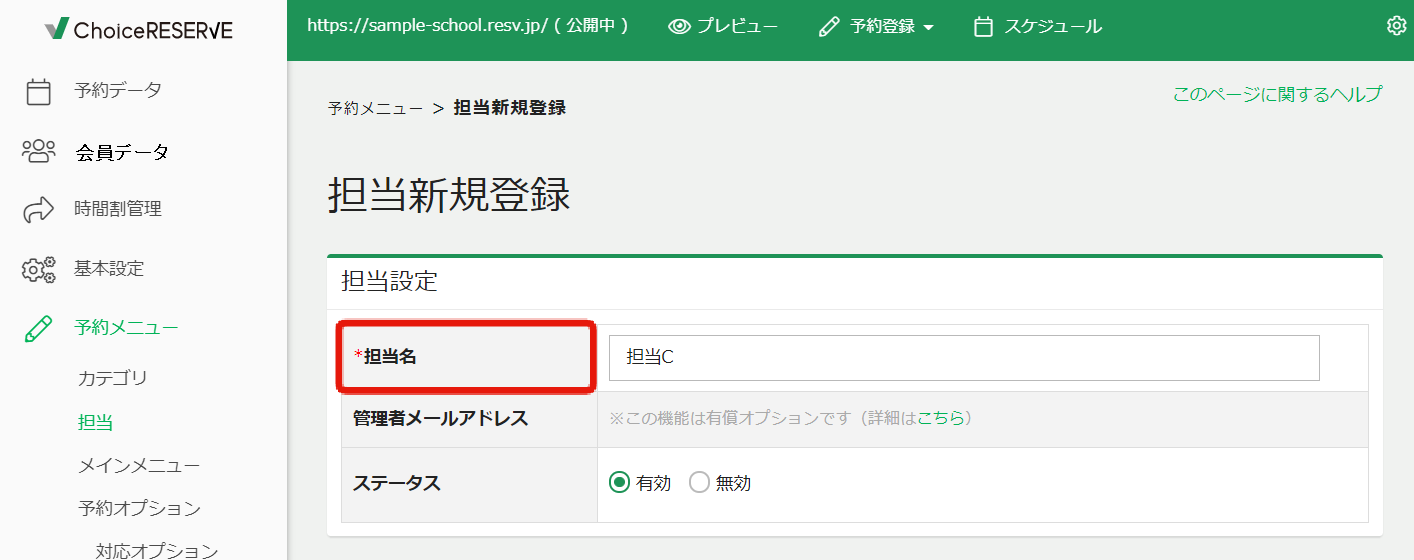This screenshot has width=1414, height=560.
Task: Select 予約オプション in the sidebar
Action: 139,508
